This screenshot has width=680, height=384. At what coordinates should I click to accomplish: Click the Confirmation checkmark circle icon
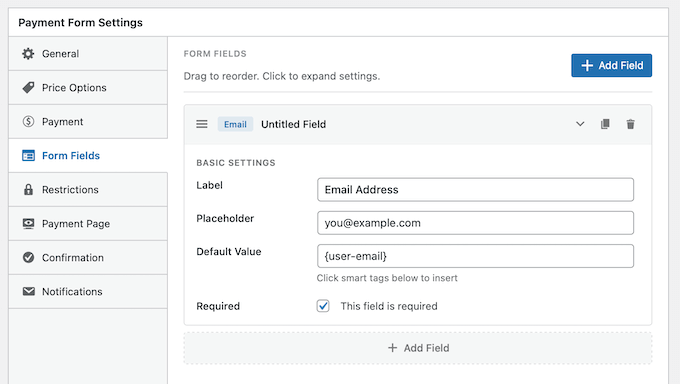[x=28, y=257]
